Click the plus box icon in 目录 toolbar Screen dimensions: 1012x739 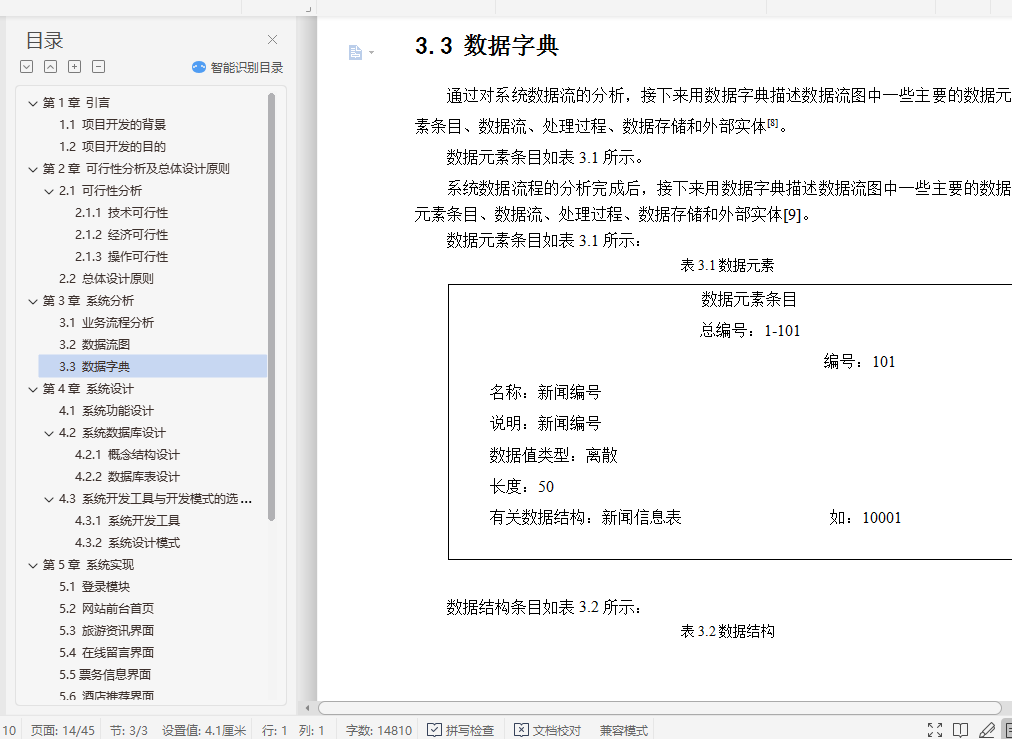click(75, 66)
